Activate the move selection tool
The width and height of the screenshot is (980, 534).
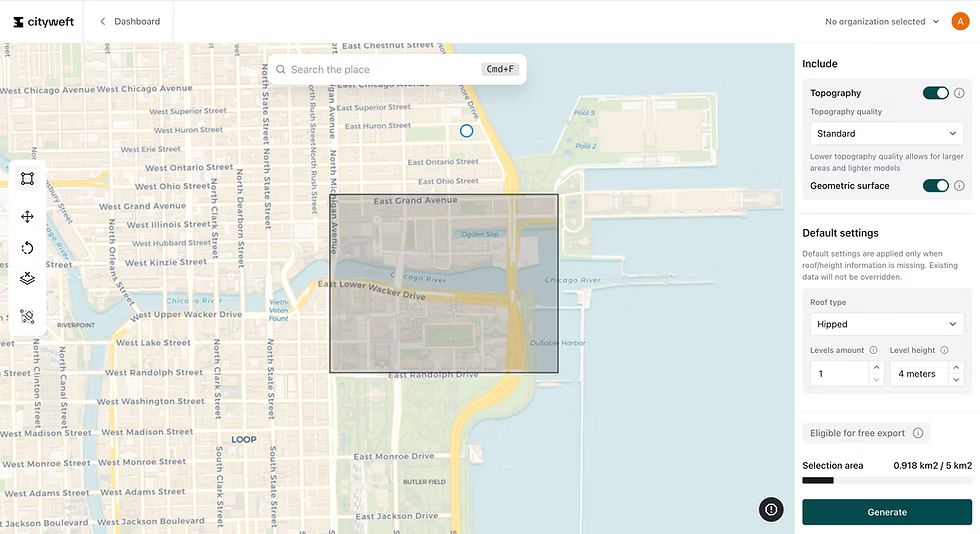(x=27, y=216)
